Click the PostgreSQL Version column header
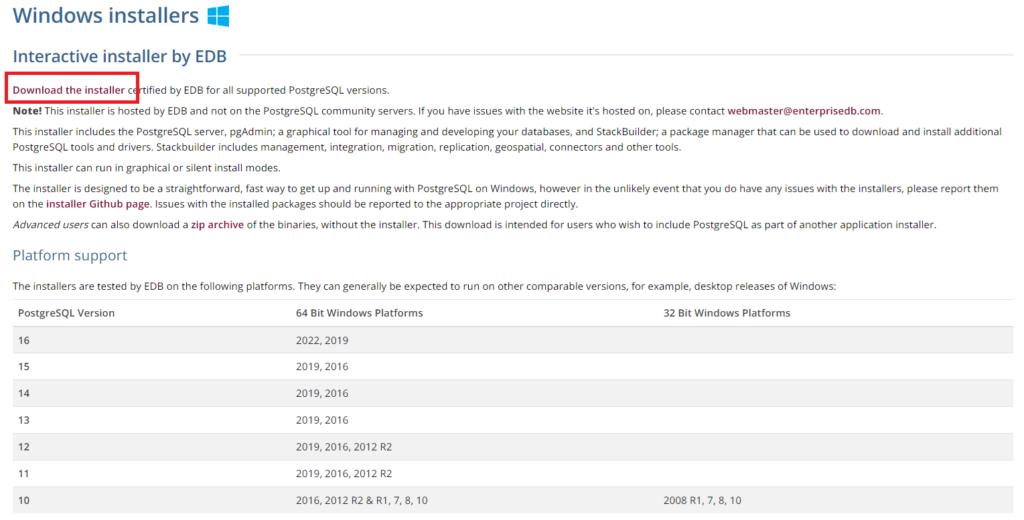The height and width of the screenshot is (520, 1024). point(66,313)
